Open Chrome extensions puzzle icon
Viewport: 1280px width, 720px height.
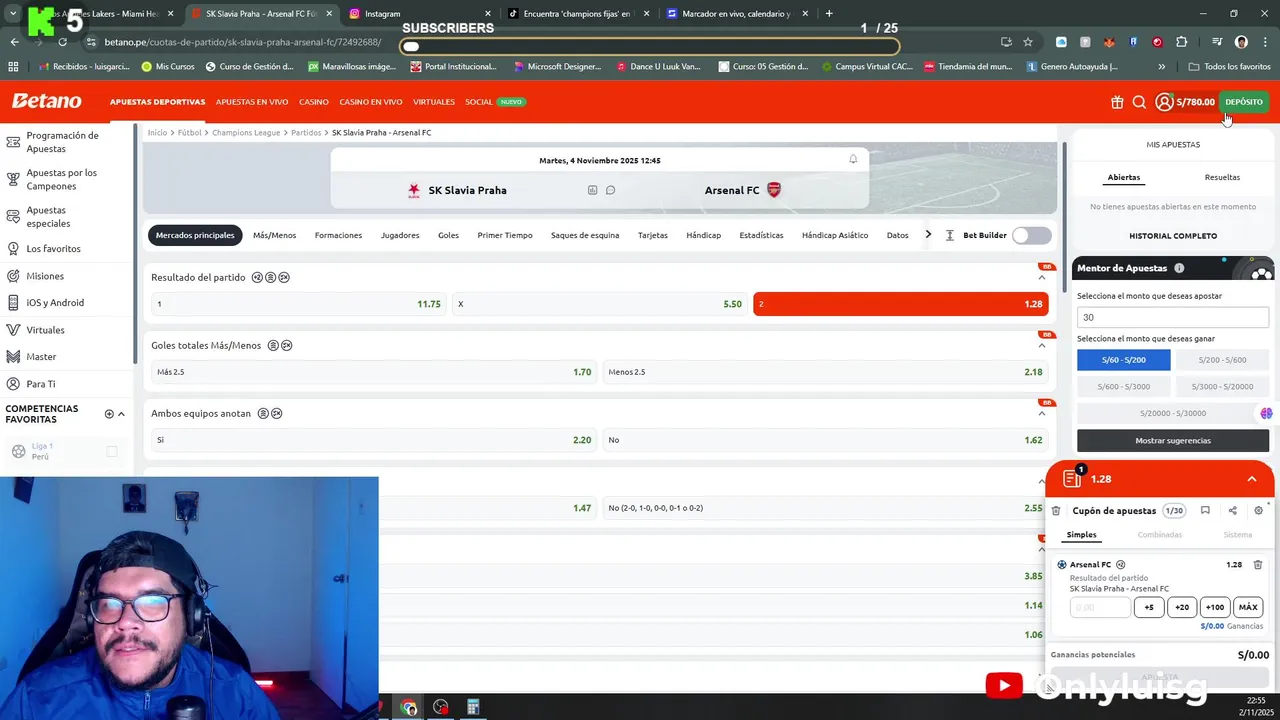1182,42
